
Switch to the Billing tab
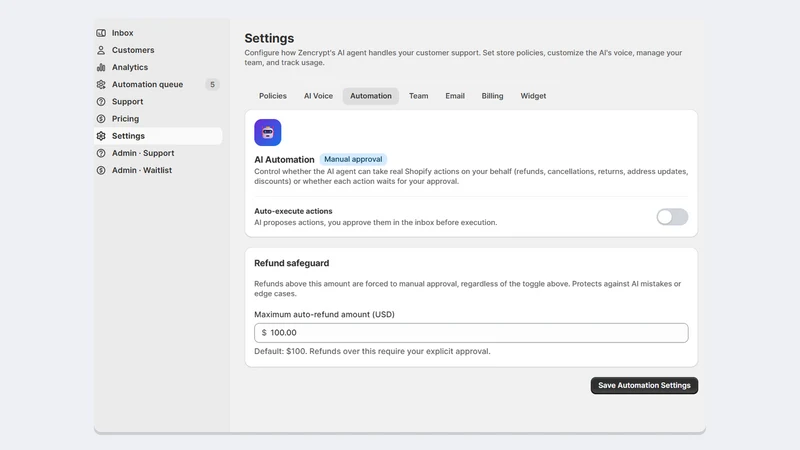tap(492, 96)
